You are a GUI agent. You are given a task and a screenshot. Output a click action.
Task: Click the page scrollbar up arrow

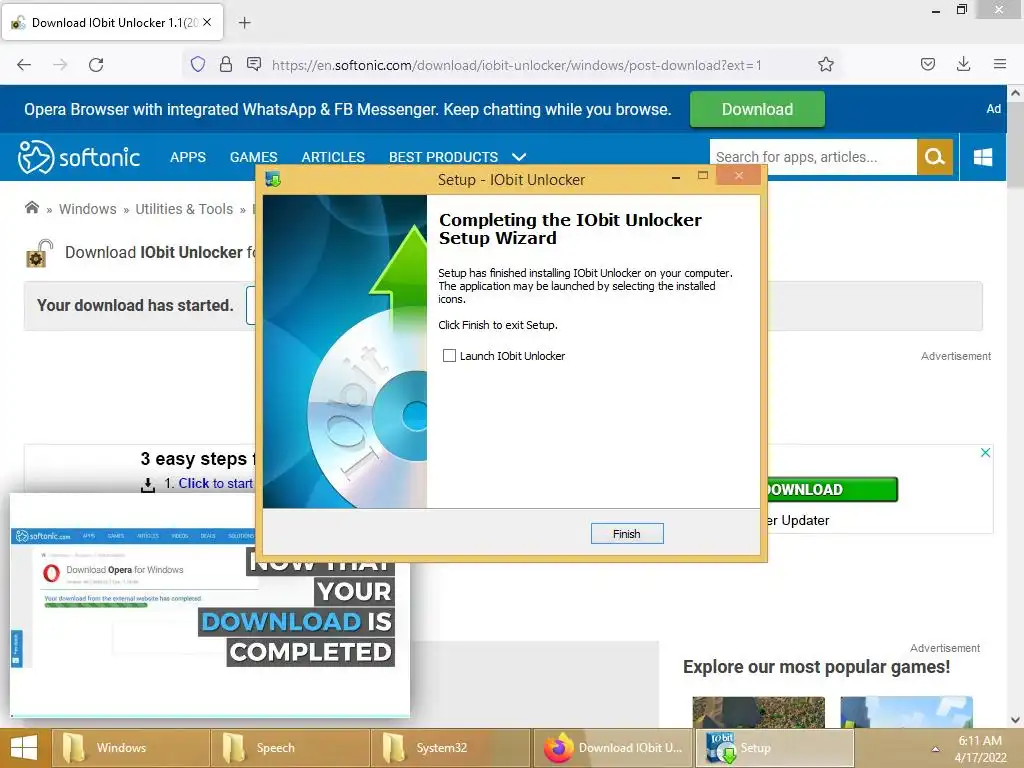[x=1016, y=93]
